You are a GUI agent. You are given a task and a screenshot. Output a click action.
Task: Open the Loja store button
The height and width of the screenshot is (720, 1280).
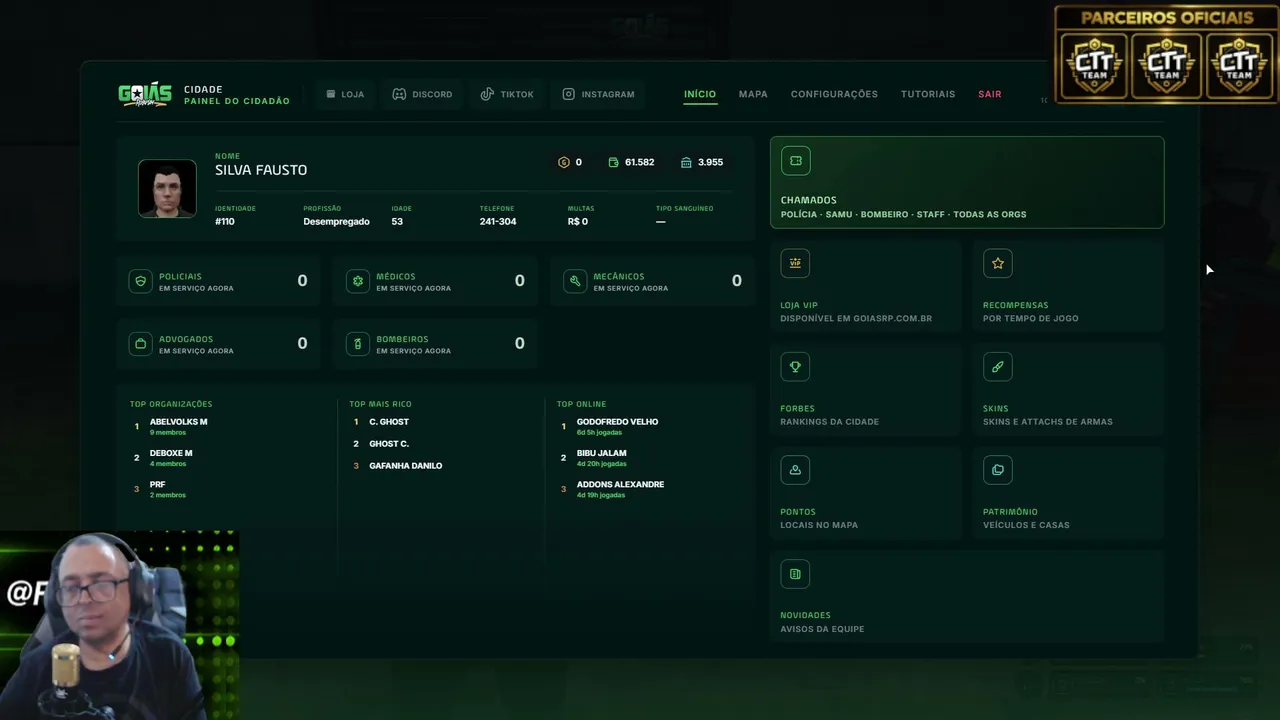(x=345, y=94)
